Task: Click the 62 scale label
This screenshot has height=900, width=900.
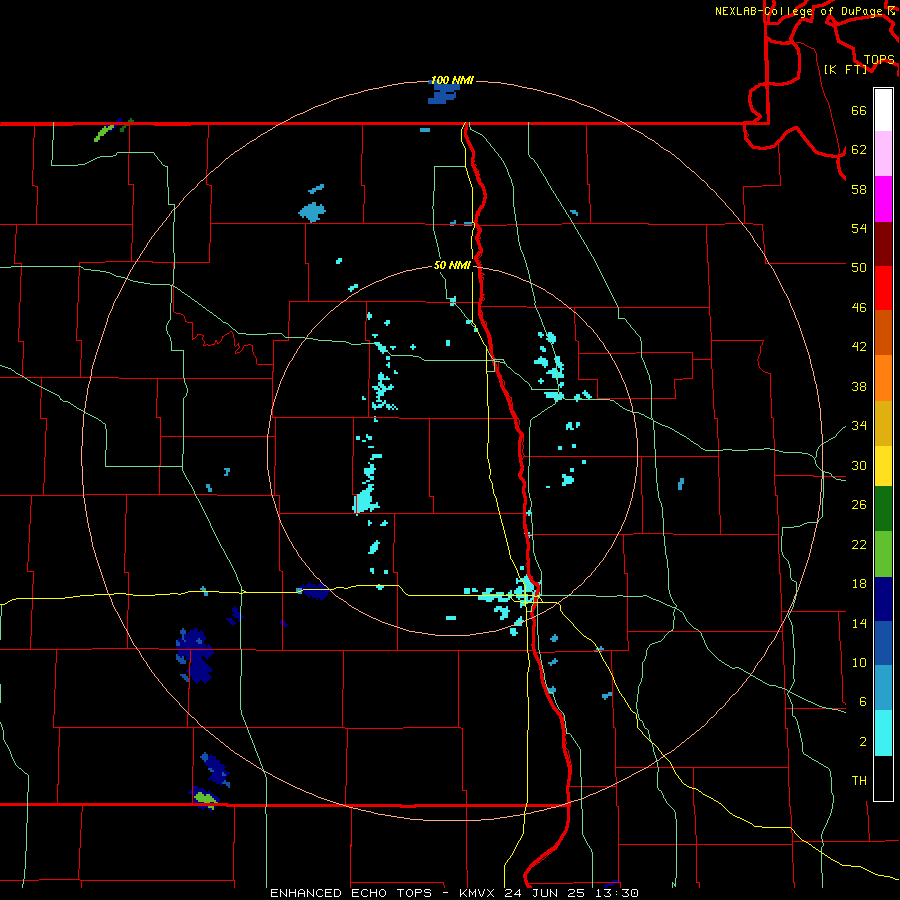Action: tap(859, 150)
